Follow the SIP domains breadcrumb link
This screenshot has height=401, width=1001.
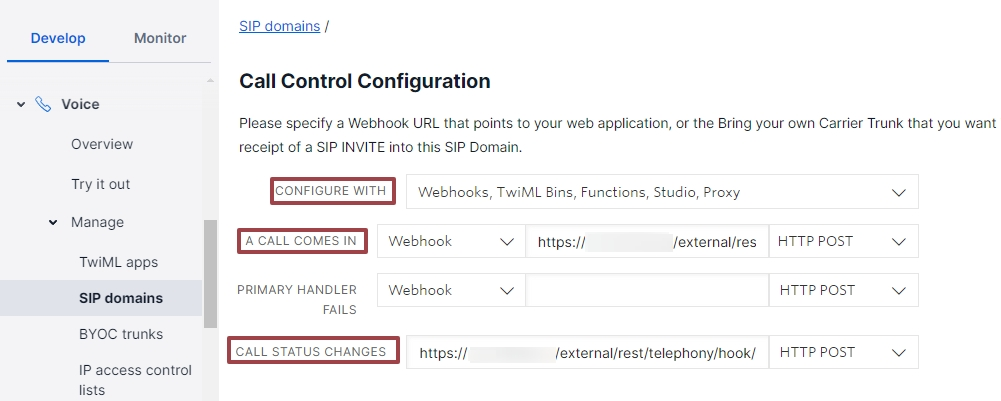pyautogui.click(x=280, y=26)
